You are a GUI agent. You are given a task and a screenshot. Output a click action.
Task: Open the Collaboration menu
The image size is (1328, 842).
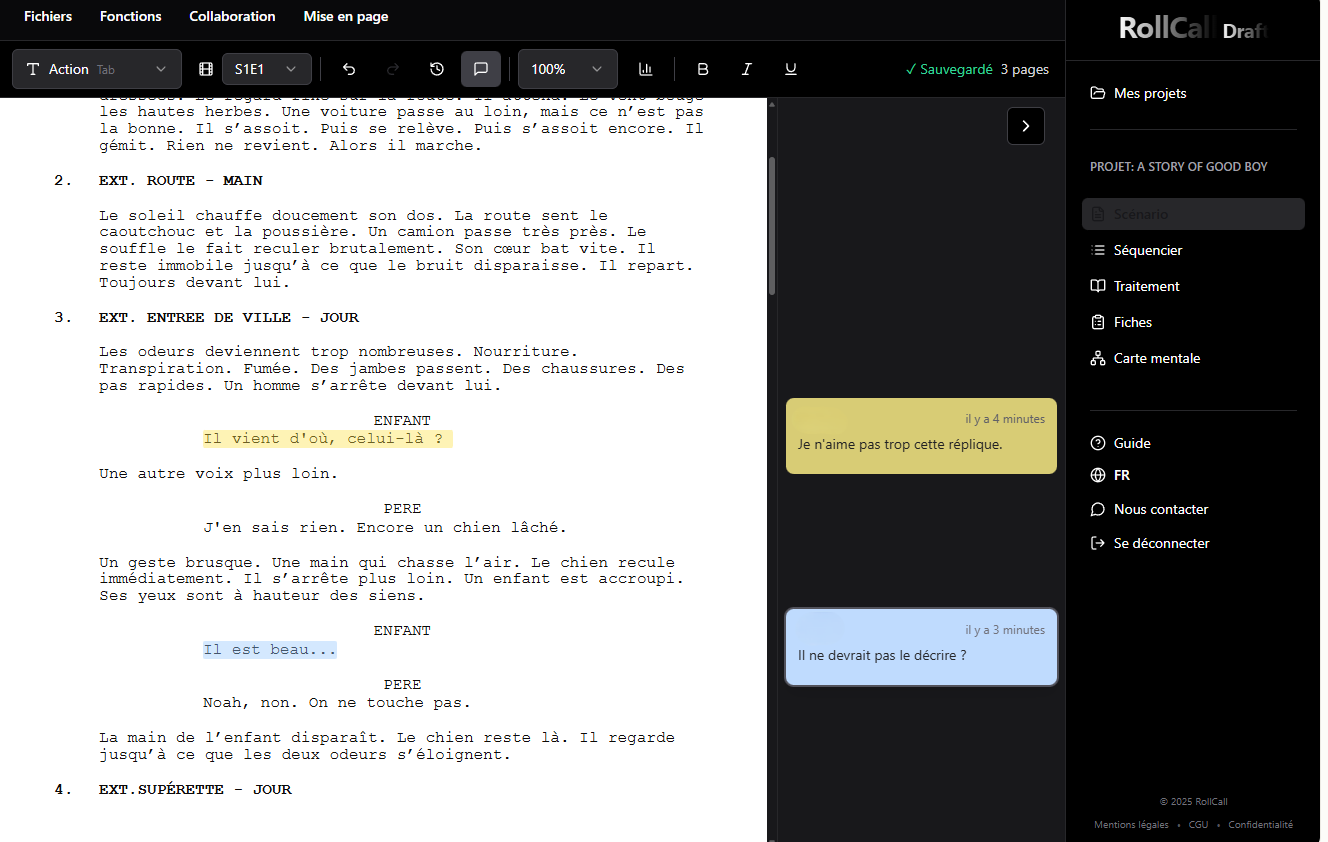pyautogui.click(x=232, y=16)
